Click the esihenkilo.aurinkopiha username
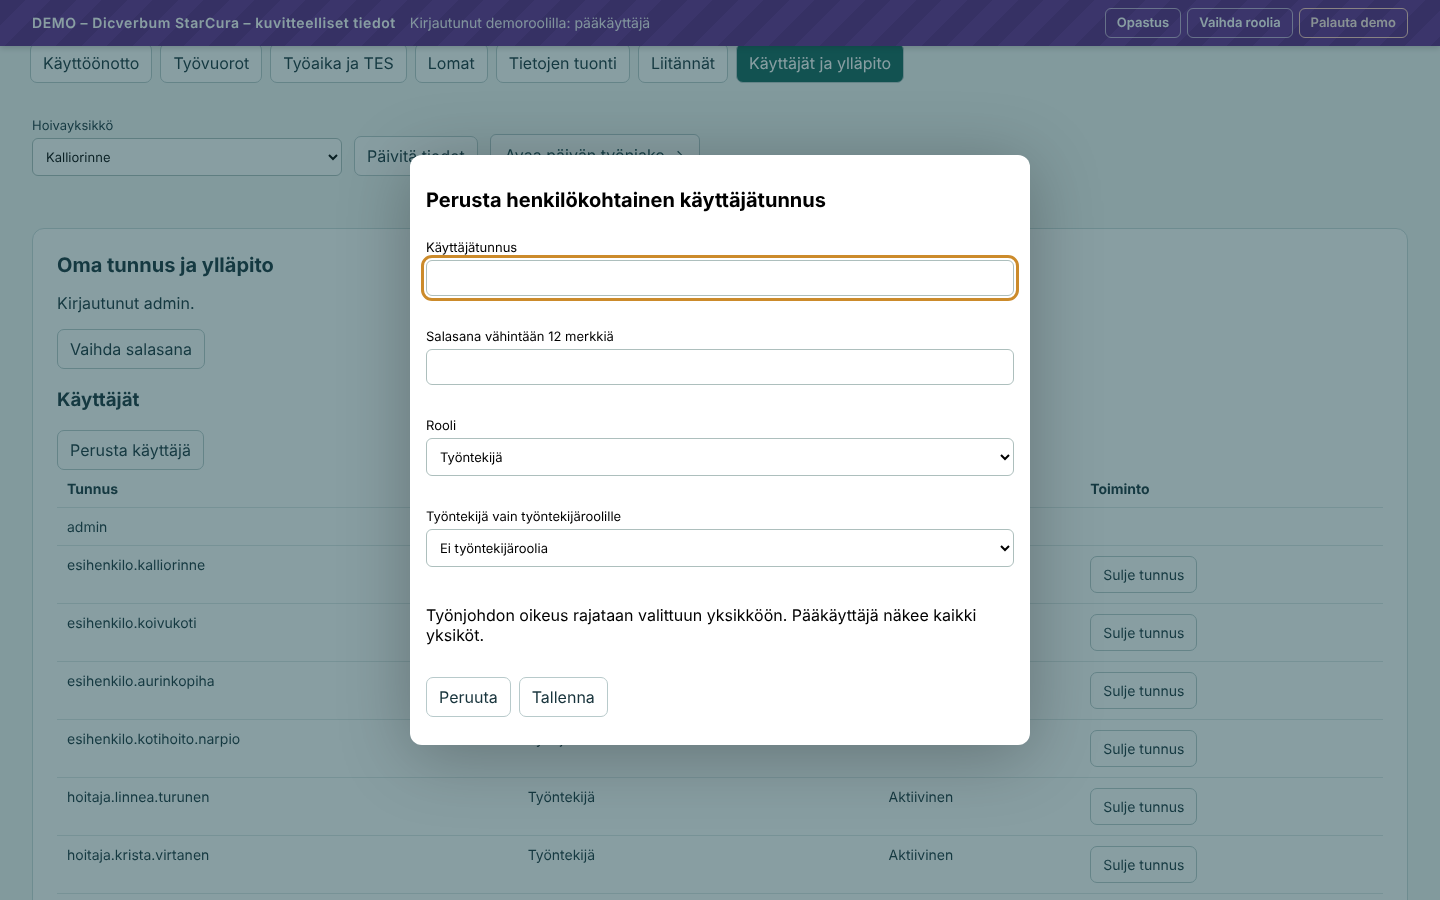1440x900 pixels. pyautogui.click(x=141, y=681)
